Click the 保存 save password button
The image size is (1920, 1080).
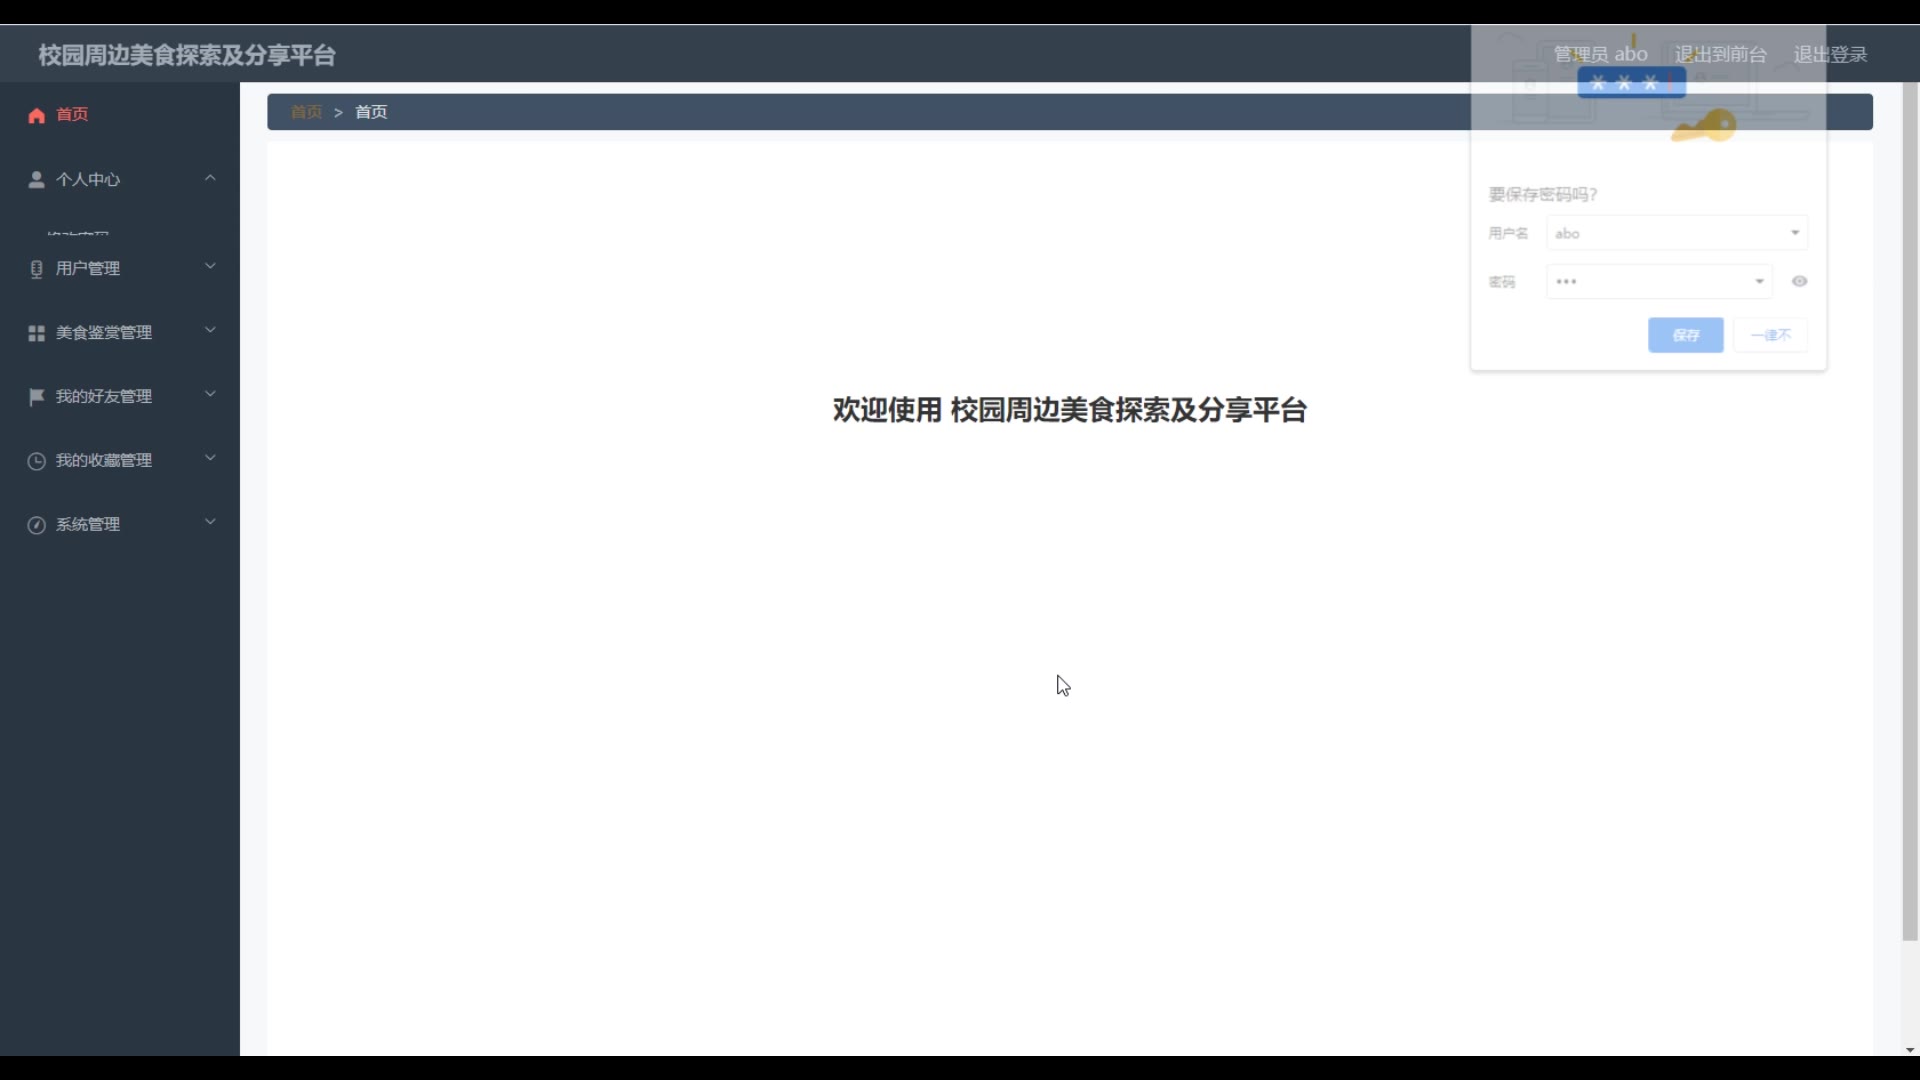[1685, 335]
